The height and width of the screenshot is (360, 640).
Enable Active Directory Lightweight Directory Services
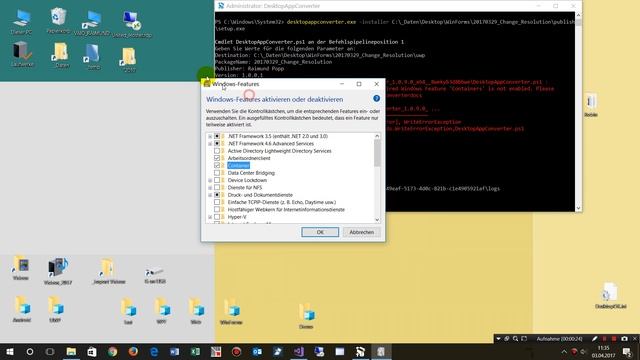[217, 151]
